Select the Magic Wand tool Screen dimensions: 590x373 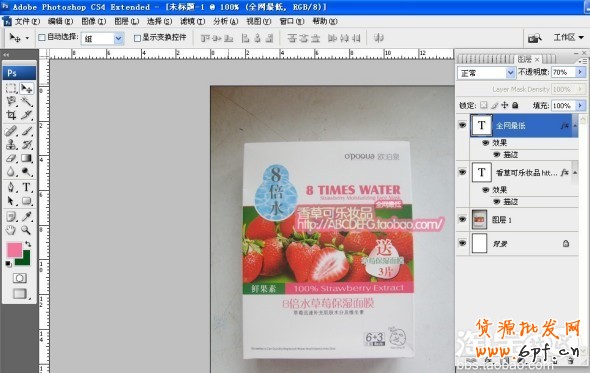tap(26, 102)
